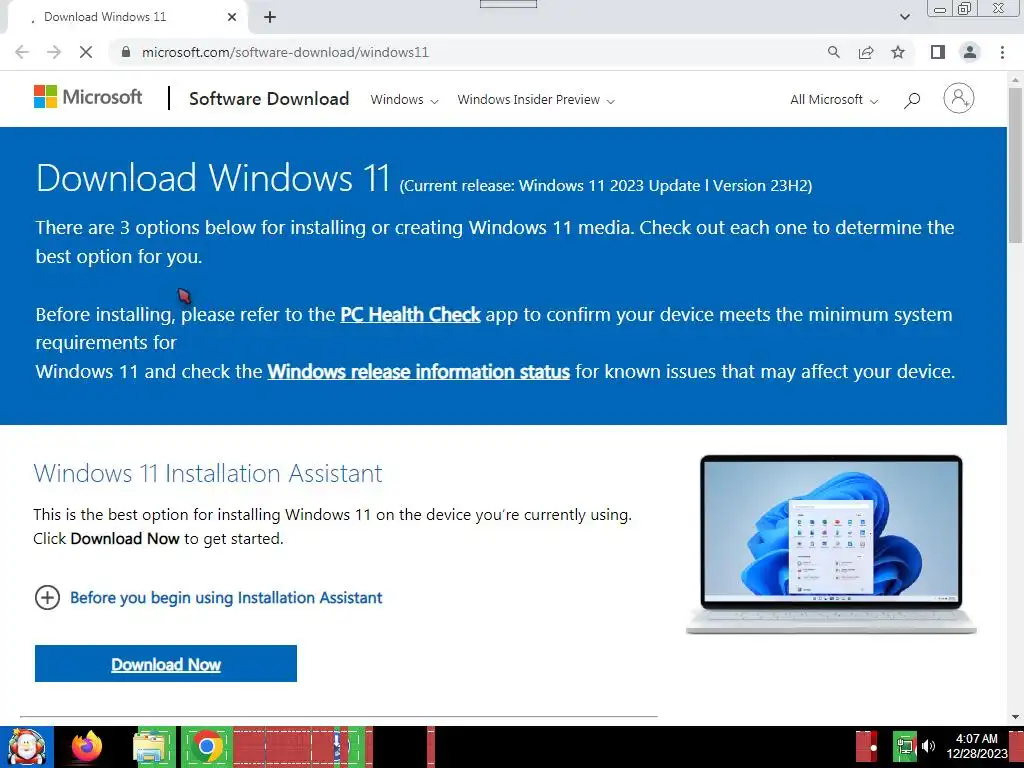Open Windows release information status link
Viewport: 1024px width, 768px height.
419,372
